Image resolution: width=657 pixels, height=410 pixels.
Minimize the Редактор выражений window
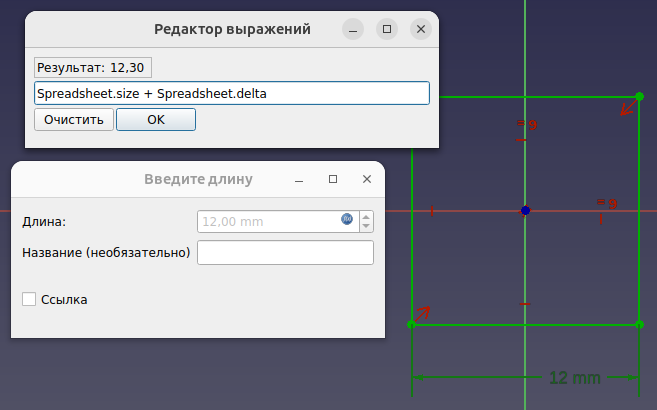pos(353,29)
